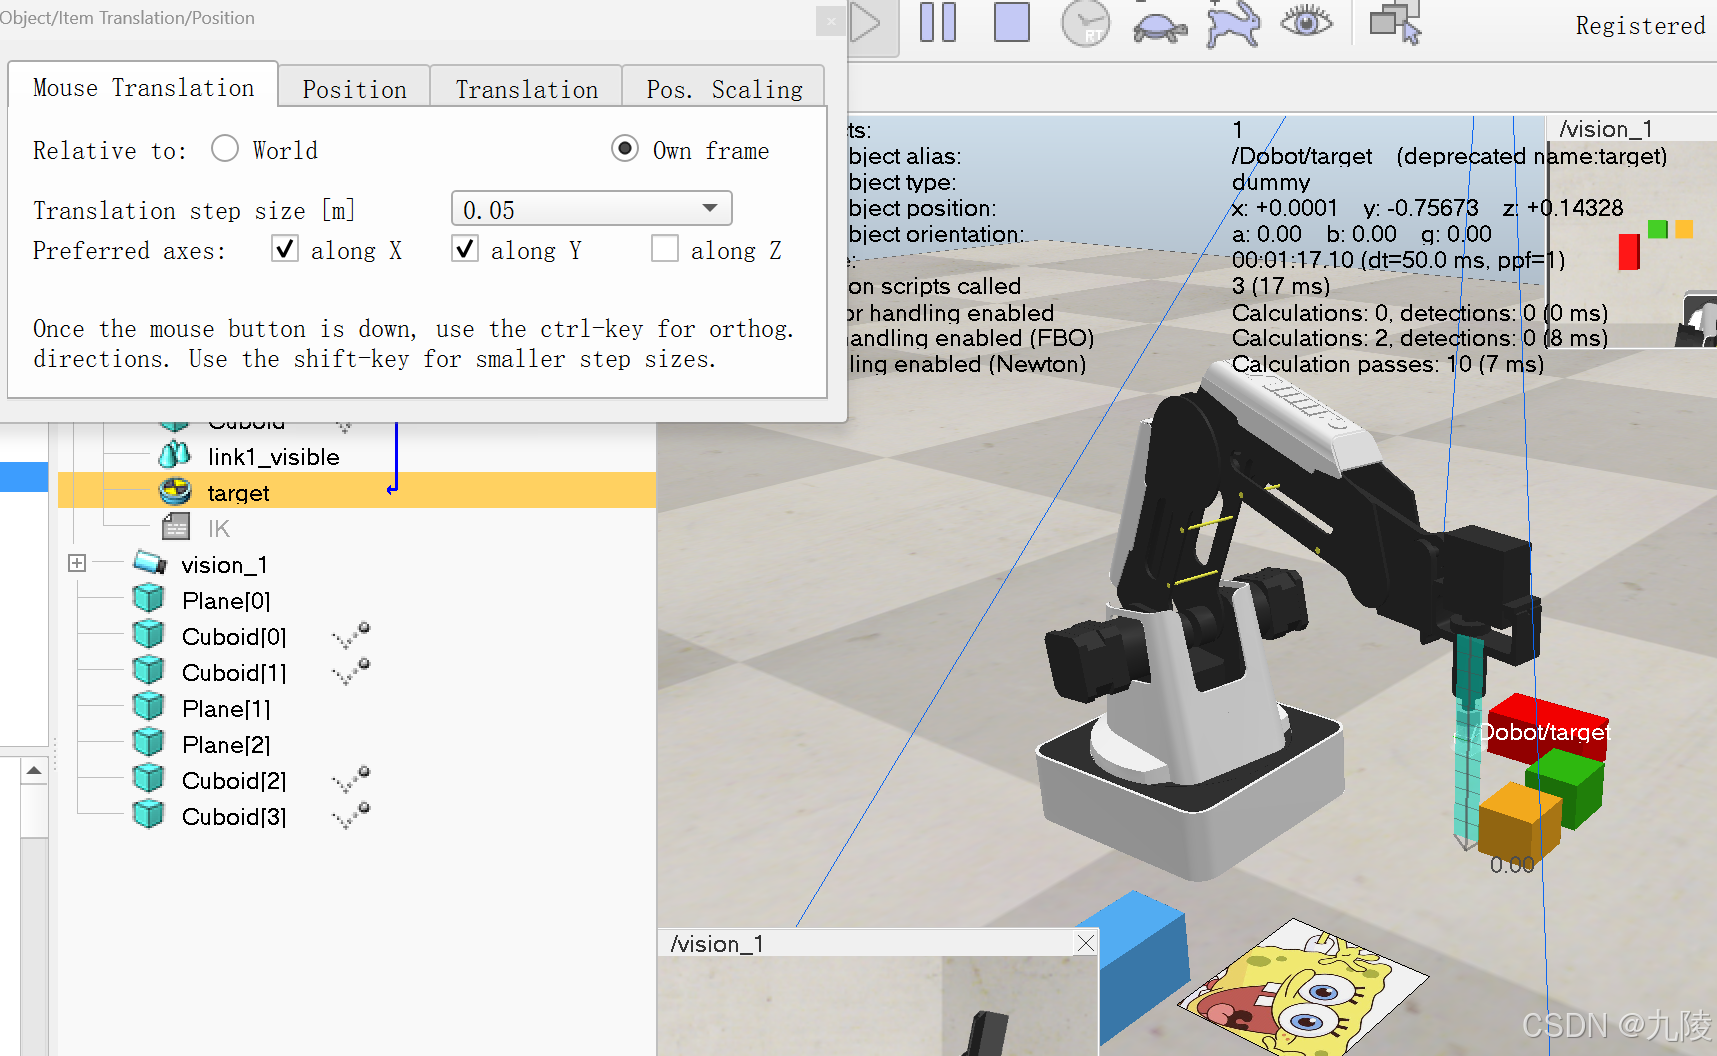Select Cuboid[2] in hierarchy
The height and width of the screenshot is (1056, 1717).
click(x=234, y=781)
